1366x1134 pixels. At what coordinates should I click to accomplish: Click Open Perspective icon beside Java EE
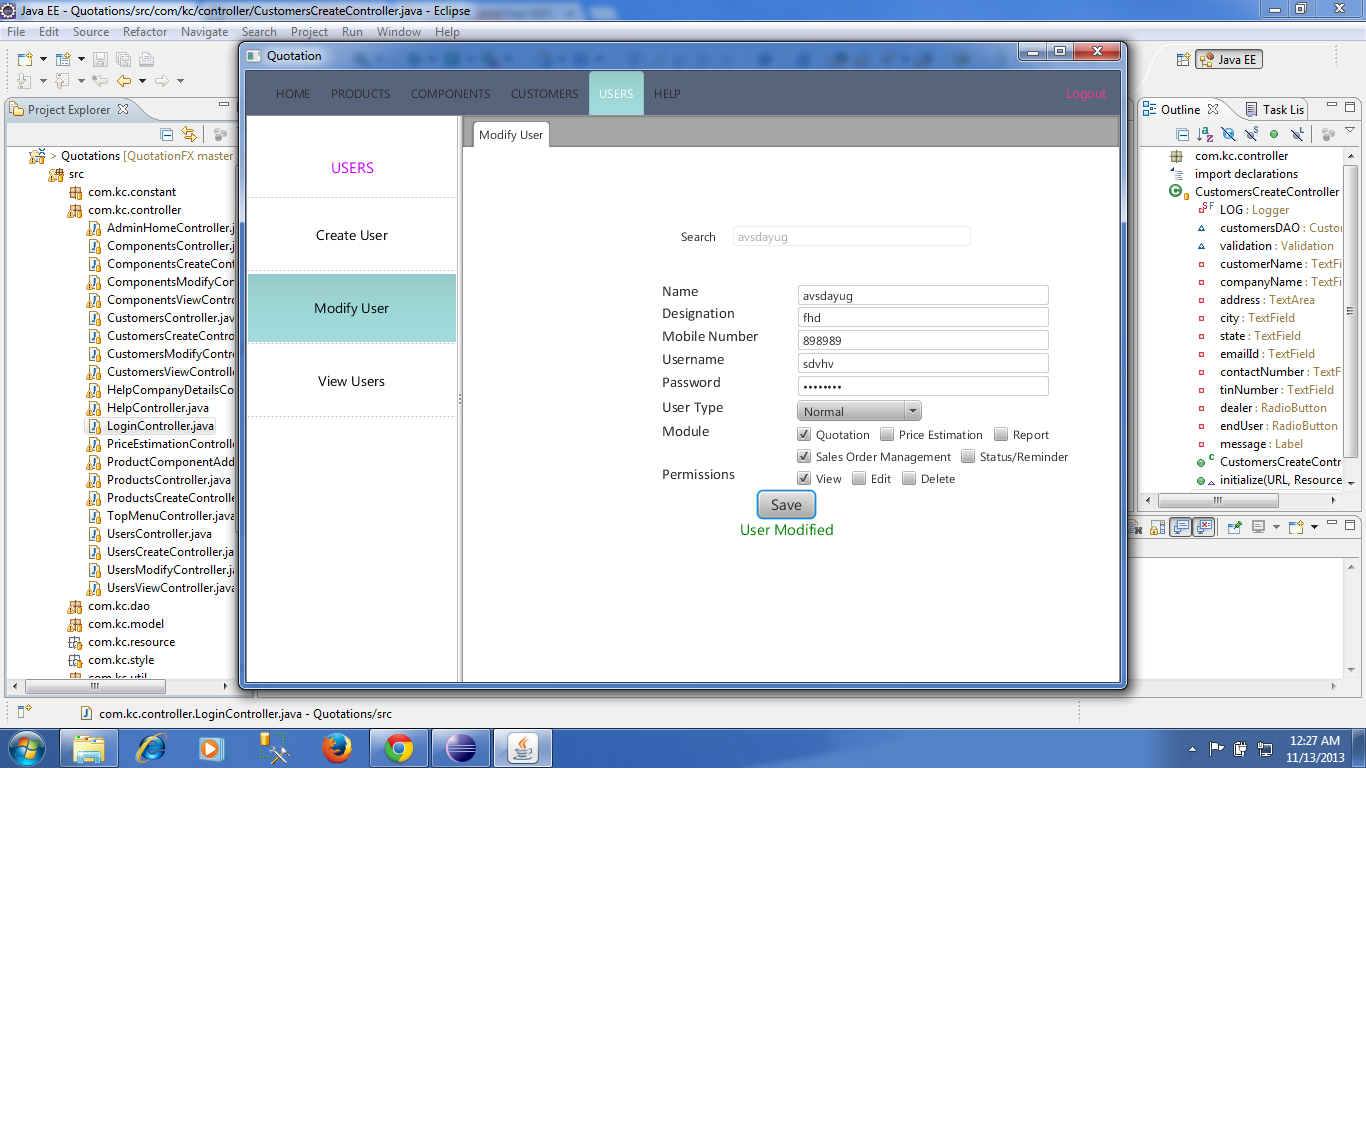[x=1183, y=60]
